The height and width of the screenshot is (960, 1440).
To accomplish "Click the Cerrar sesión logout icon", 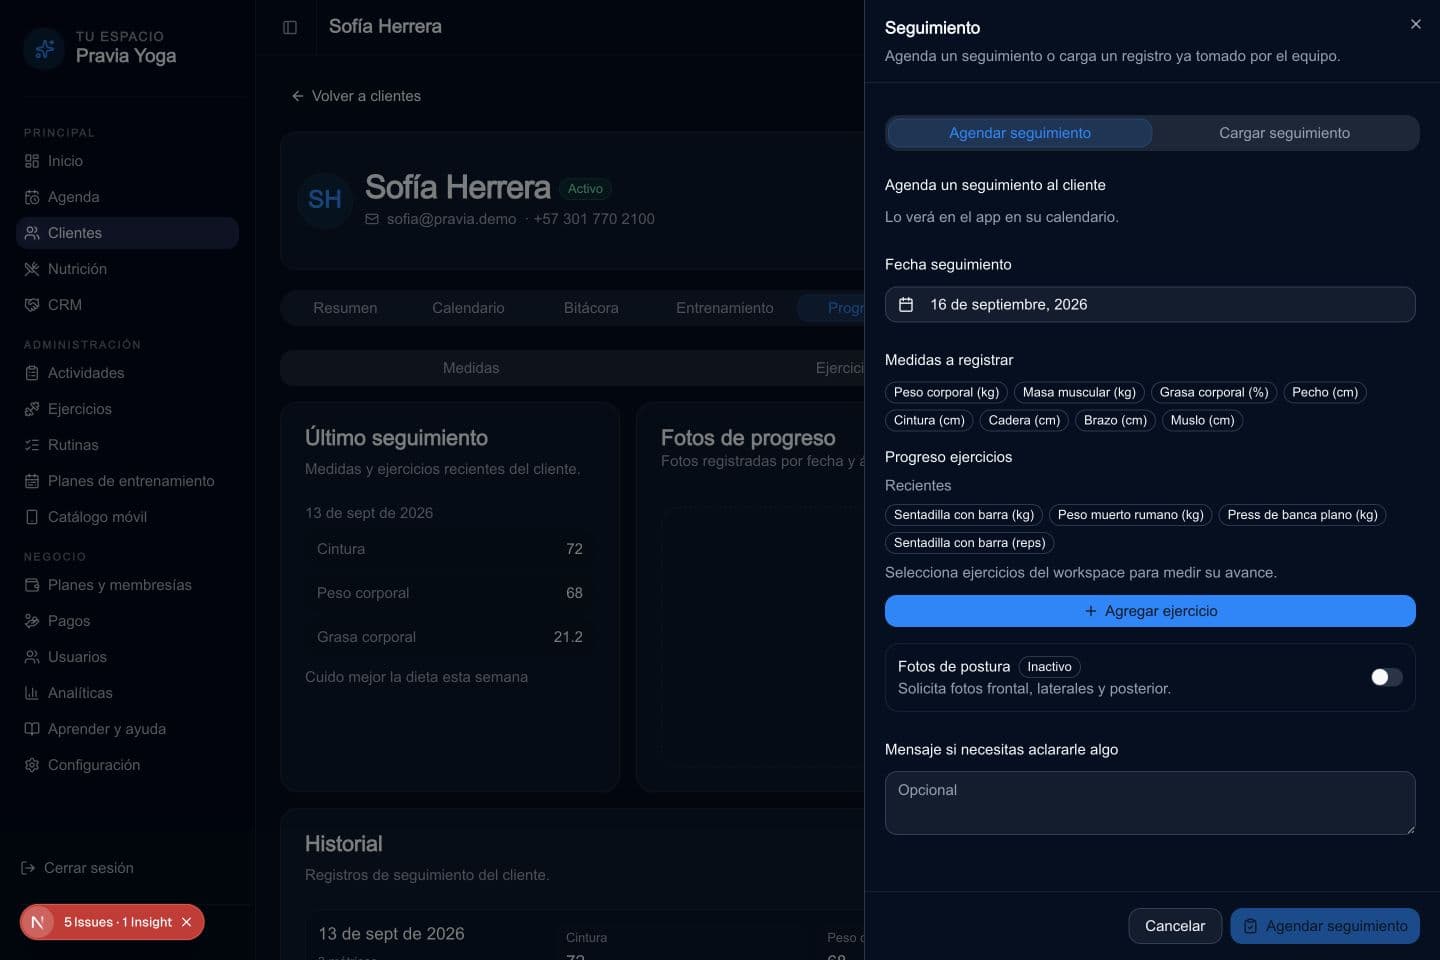I will (x=28, y=868).
